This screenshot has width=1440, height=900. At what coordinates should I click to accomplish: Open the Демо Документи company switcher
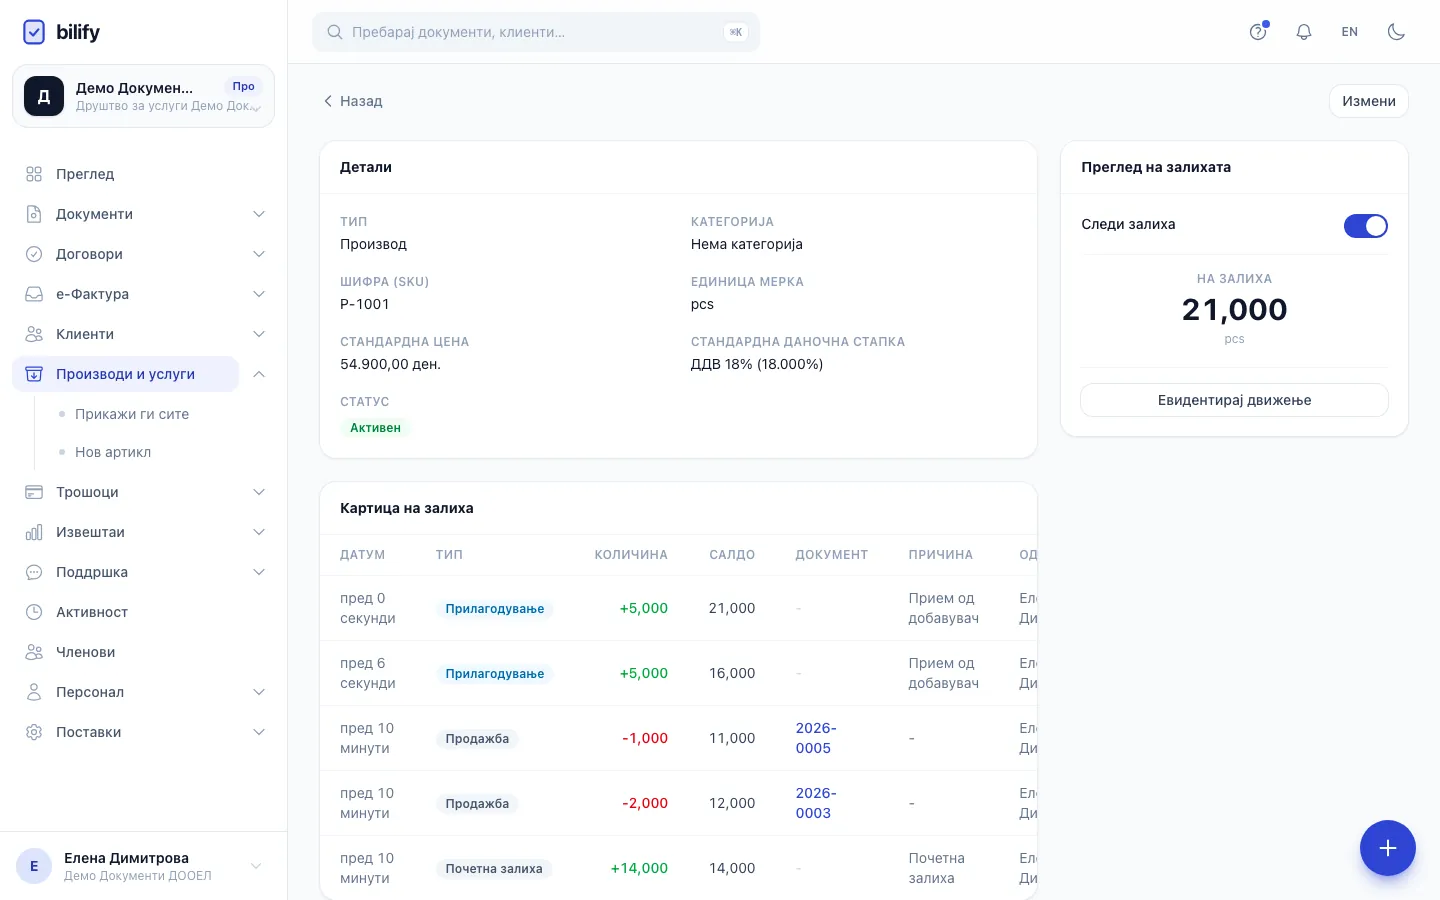pyautogui.click(x=143, y=96)
